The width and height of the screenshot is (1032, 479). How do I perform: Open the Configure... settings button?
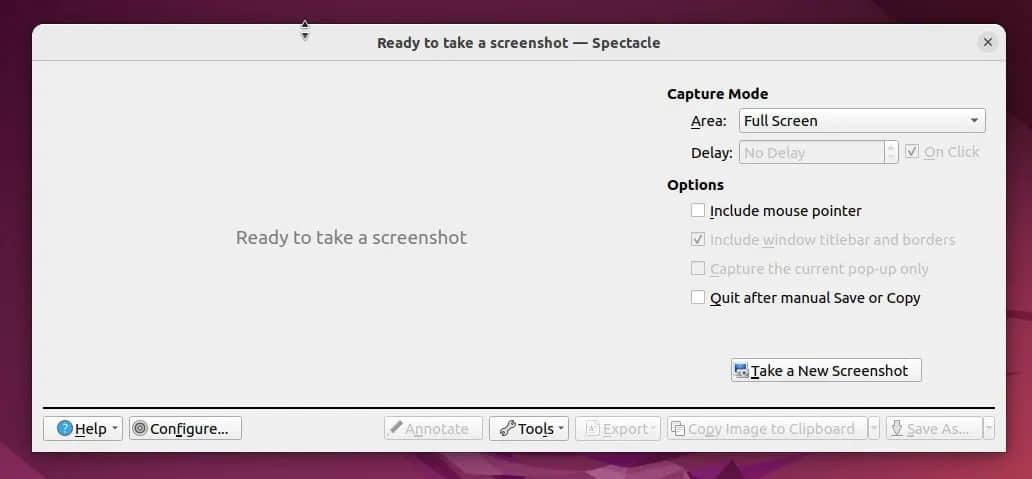point(186,429)
